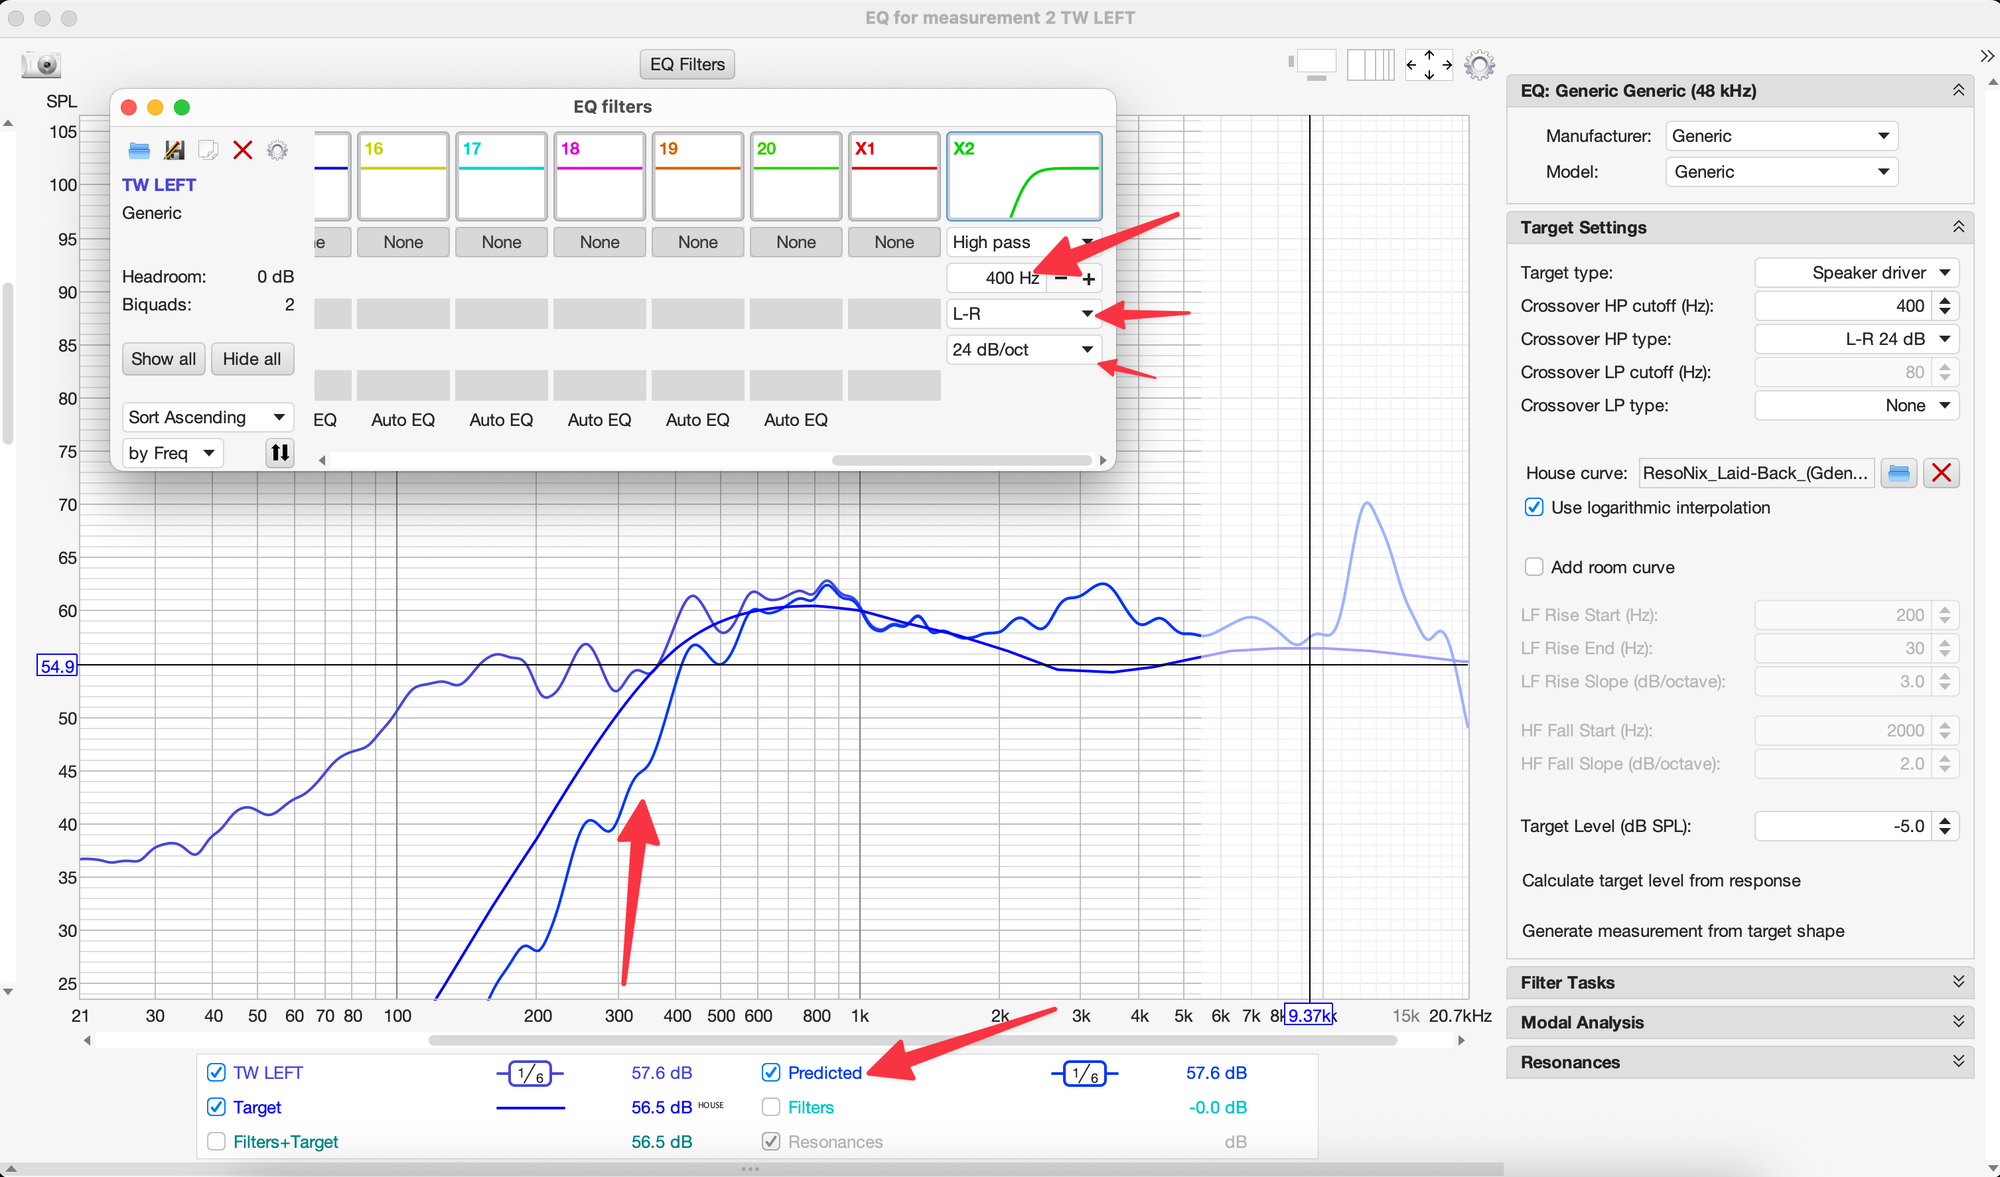Click the EQ Filters button

click(x=687, y=65)
